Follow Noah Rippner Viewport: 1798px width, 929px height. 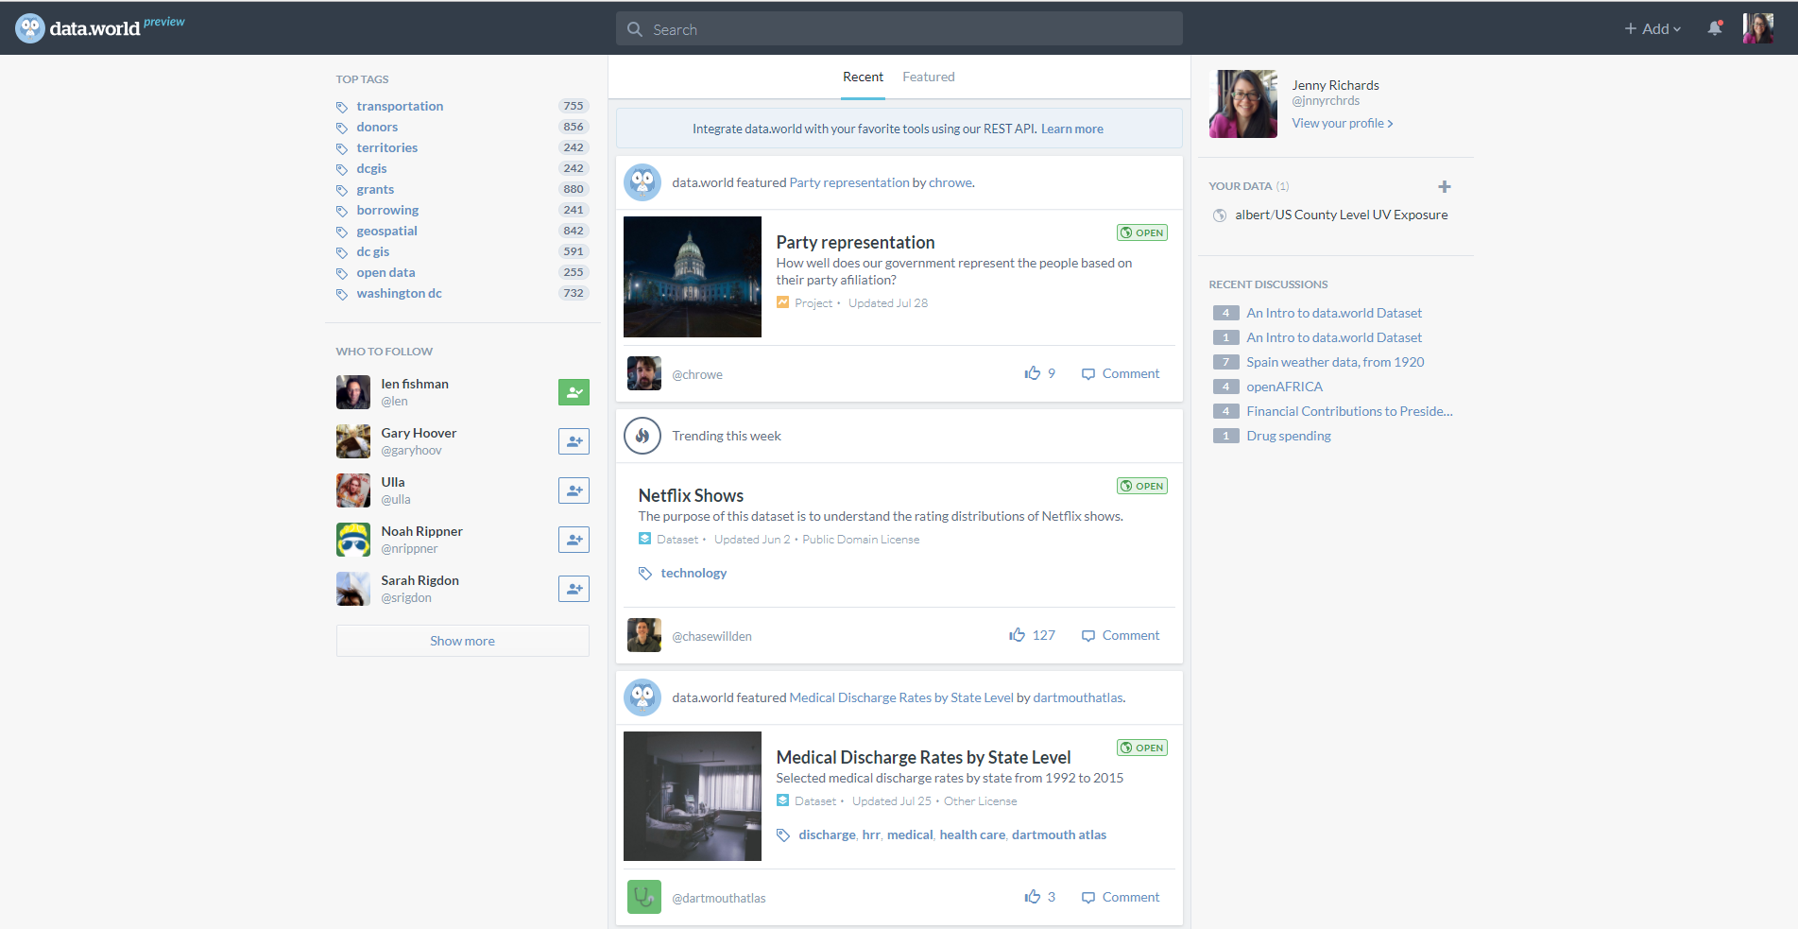[x=574, y=539]
